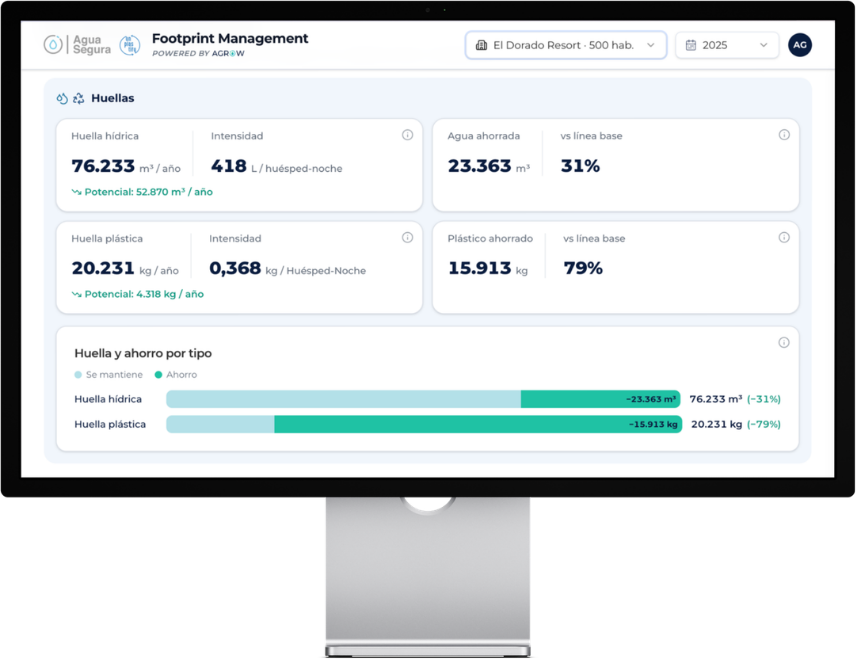Open the 2025 year dropdown
Viewport: 856px width, 659px height.
[727, 45]
